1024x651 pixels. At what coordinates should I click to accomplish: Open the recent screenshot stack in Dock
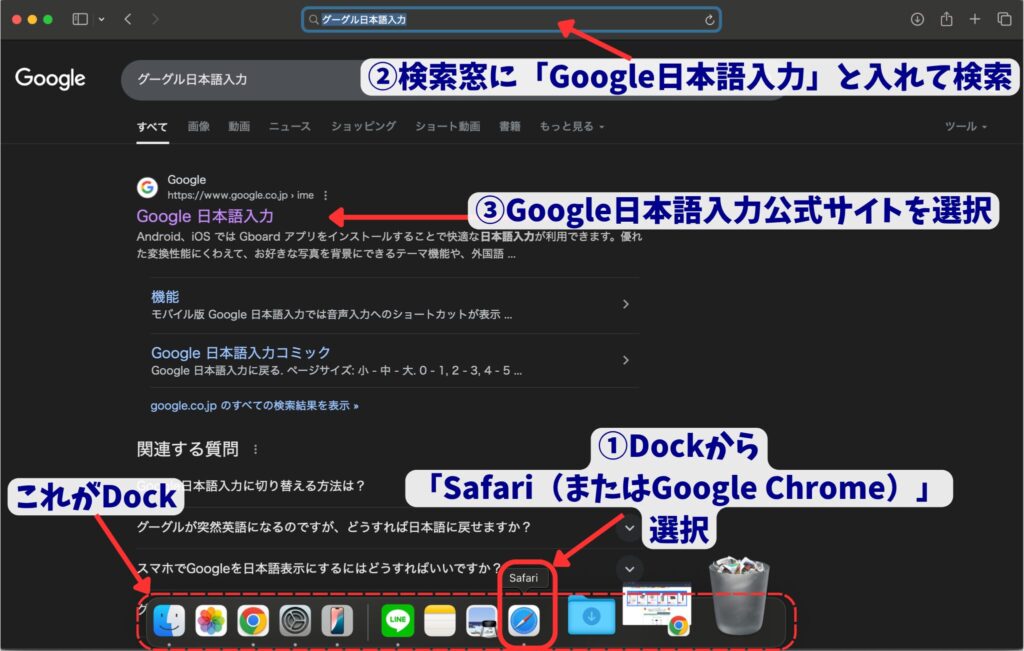click(x=656, y=610)
